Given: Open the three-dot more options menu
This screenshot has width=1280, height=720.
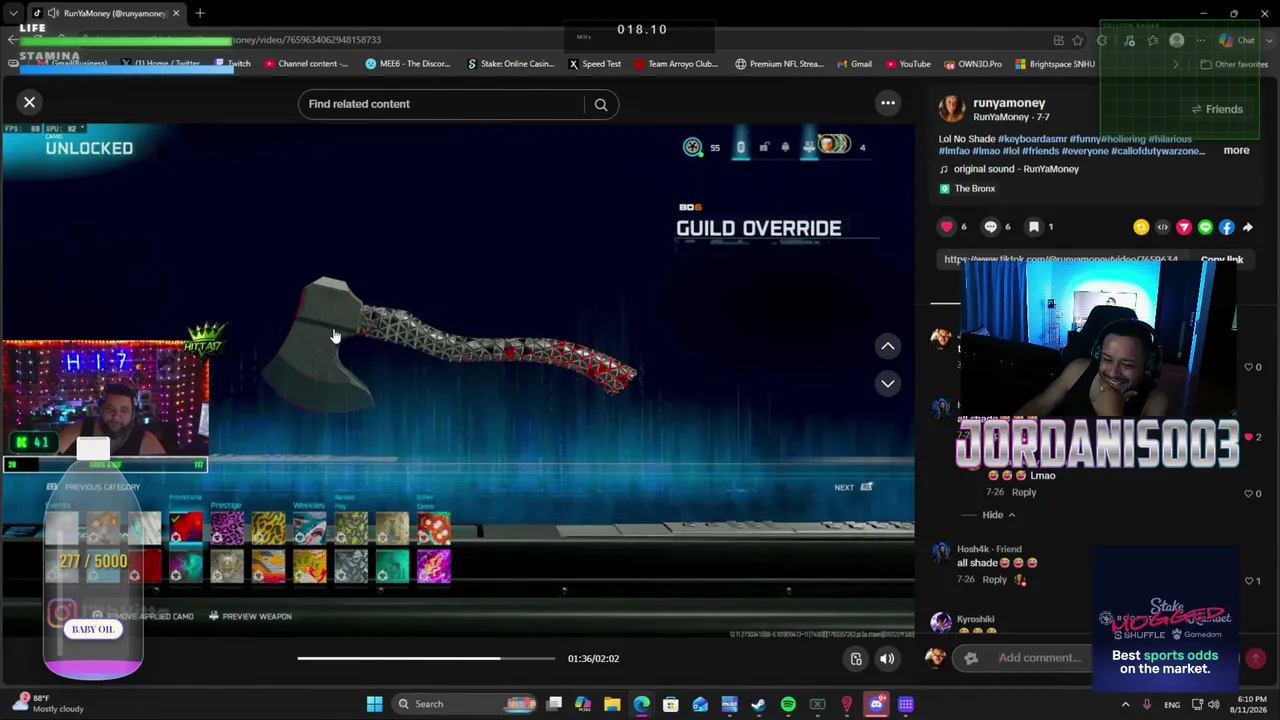Looking at the screenshot, I should [x=887, y=103].
